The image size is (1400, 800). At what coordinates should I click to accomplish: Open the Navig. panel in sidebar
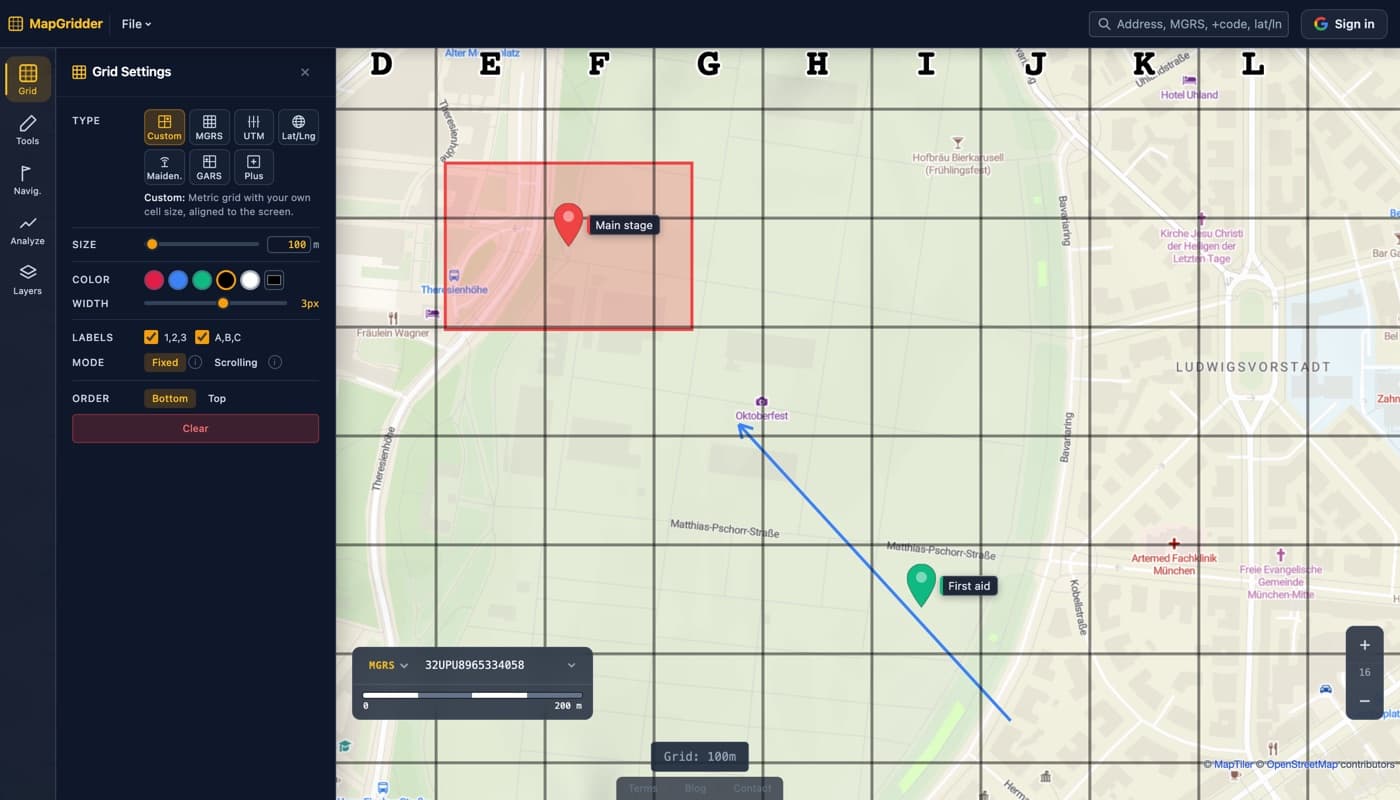27,180
